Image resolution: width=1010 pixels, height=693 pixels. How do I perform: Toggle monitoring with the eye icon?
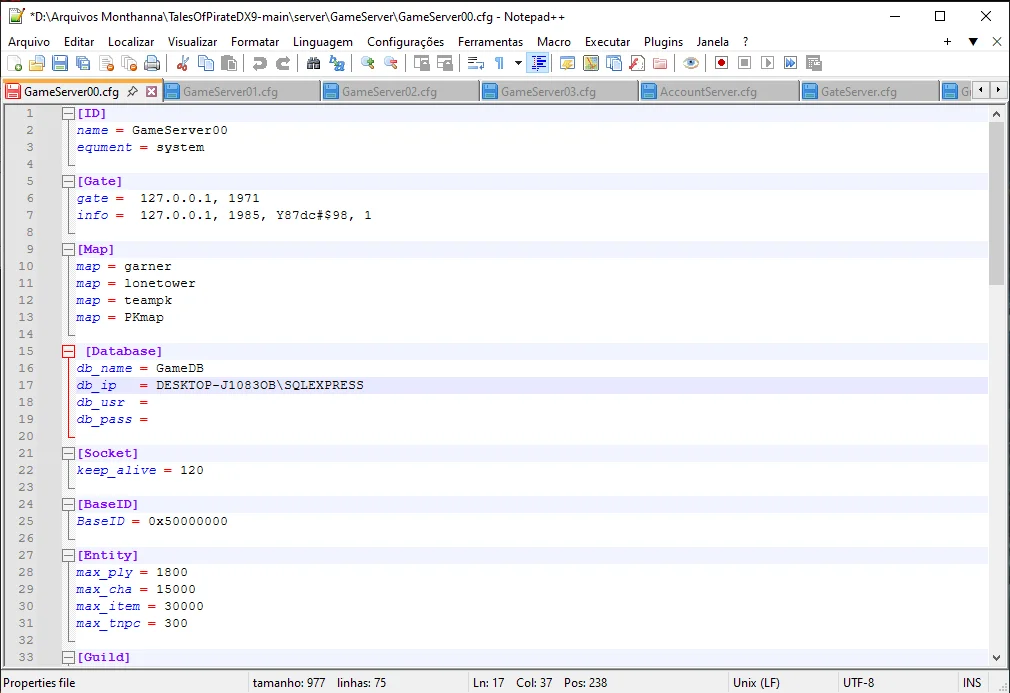(x=690, y=63)
